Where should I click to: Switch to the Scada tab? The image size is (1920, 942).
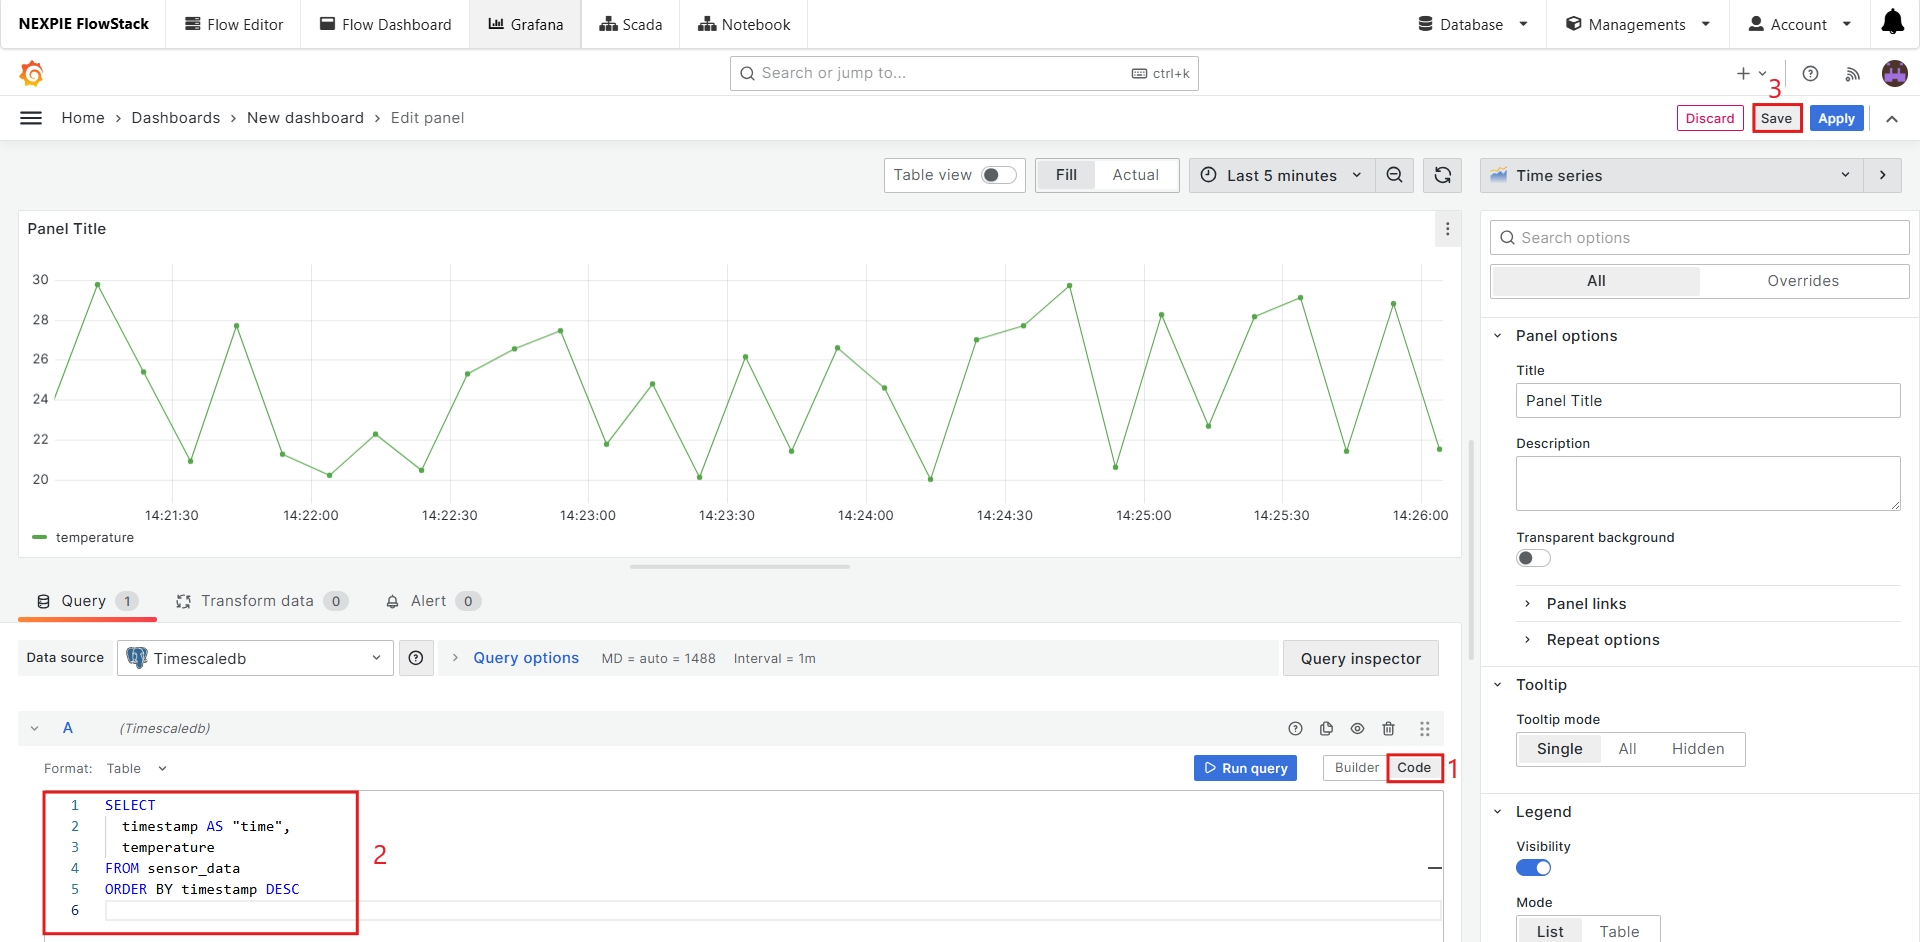pos(630,24)
